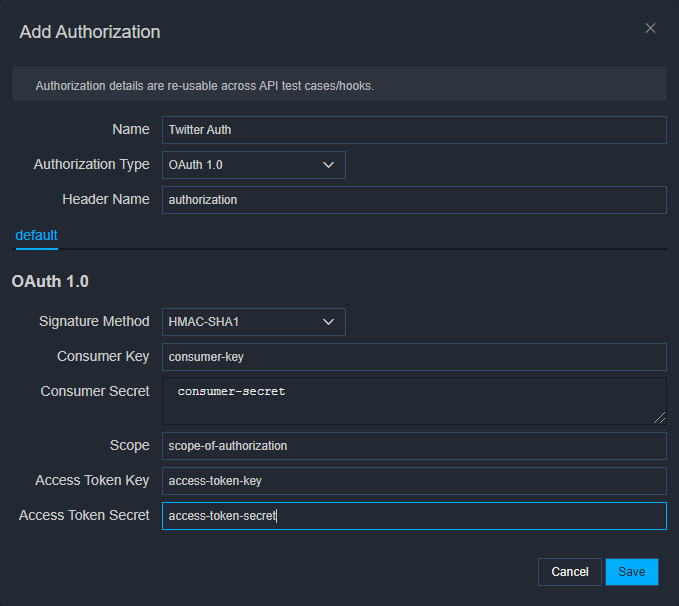
Task: Click the Name field with Twitter Auth
Action: click(x=414, y=130)
